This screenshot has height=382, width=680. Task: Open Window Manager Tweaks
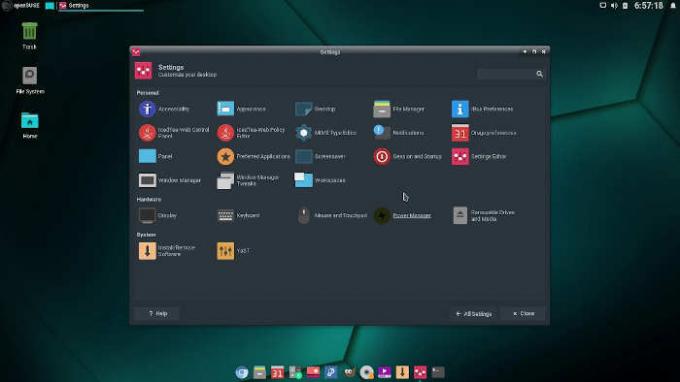tap(248, 180)
